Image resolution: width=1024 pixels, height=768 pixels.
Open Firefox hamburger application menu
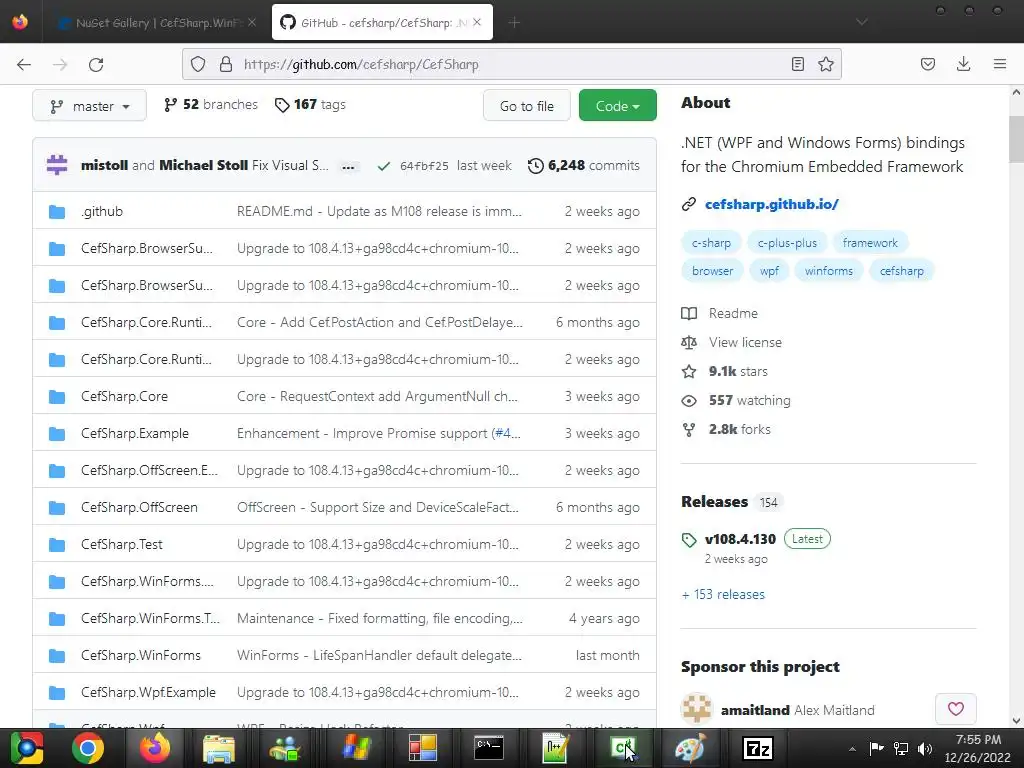[x=1000, y=64]
